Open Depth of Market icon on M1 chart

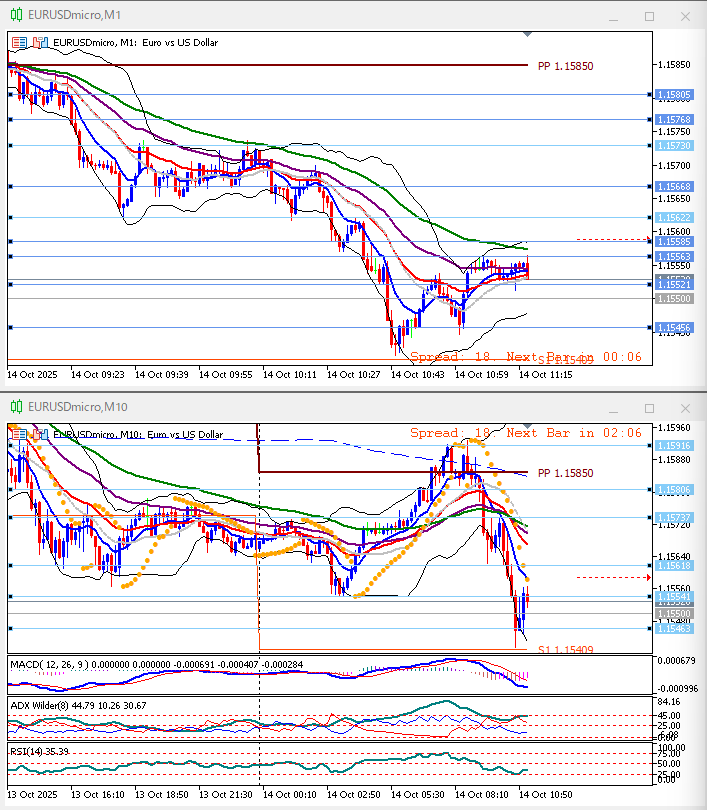pyautogui.click(x=39, y=42)
